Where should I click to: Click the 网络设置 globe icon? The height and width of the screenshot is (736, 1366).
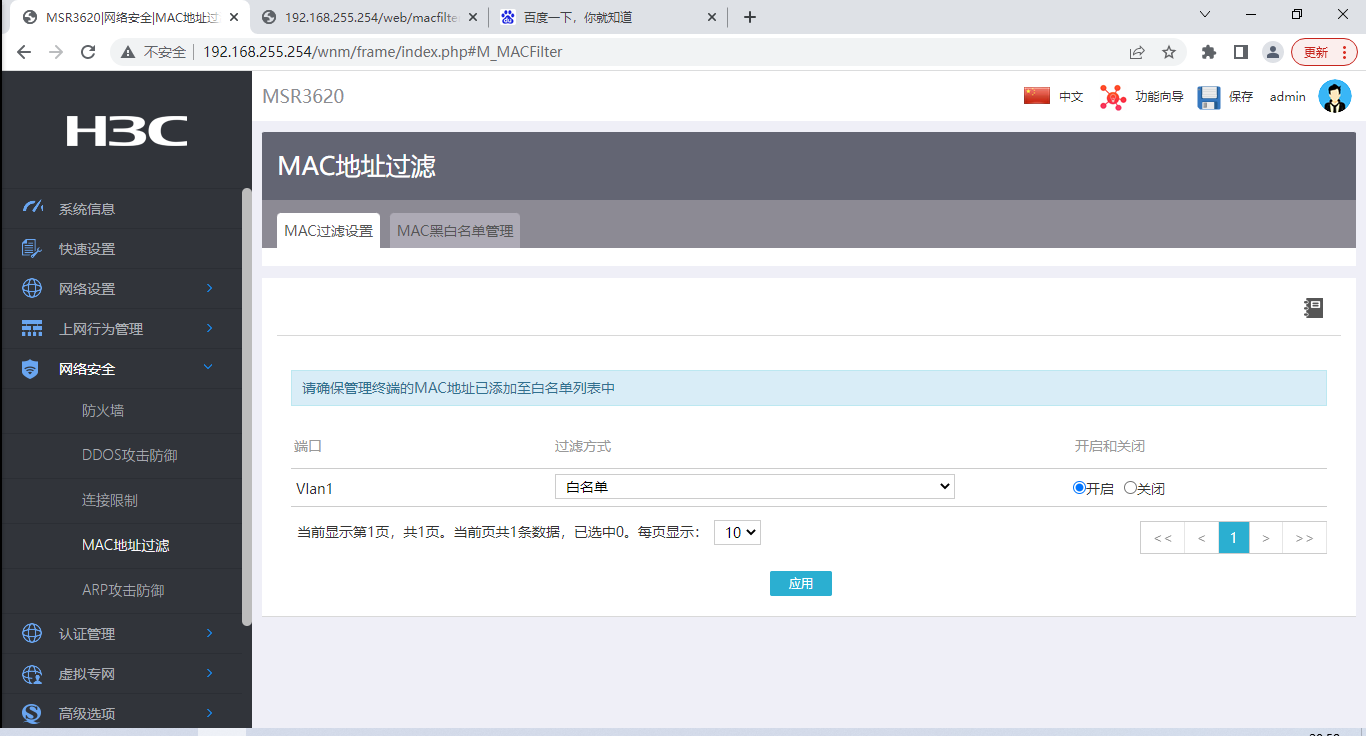(x=32, y=289)
